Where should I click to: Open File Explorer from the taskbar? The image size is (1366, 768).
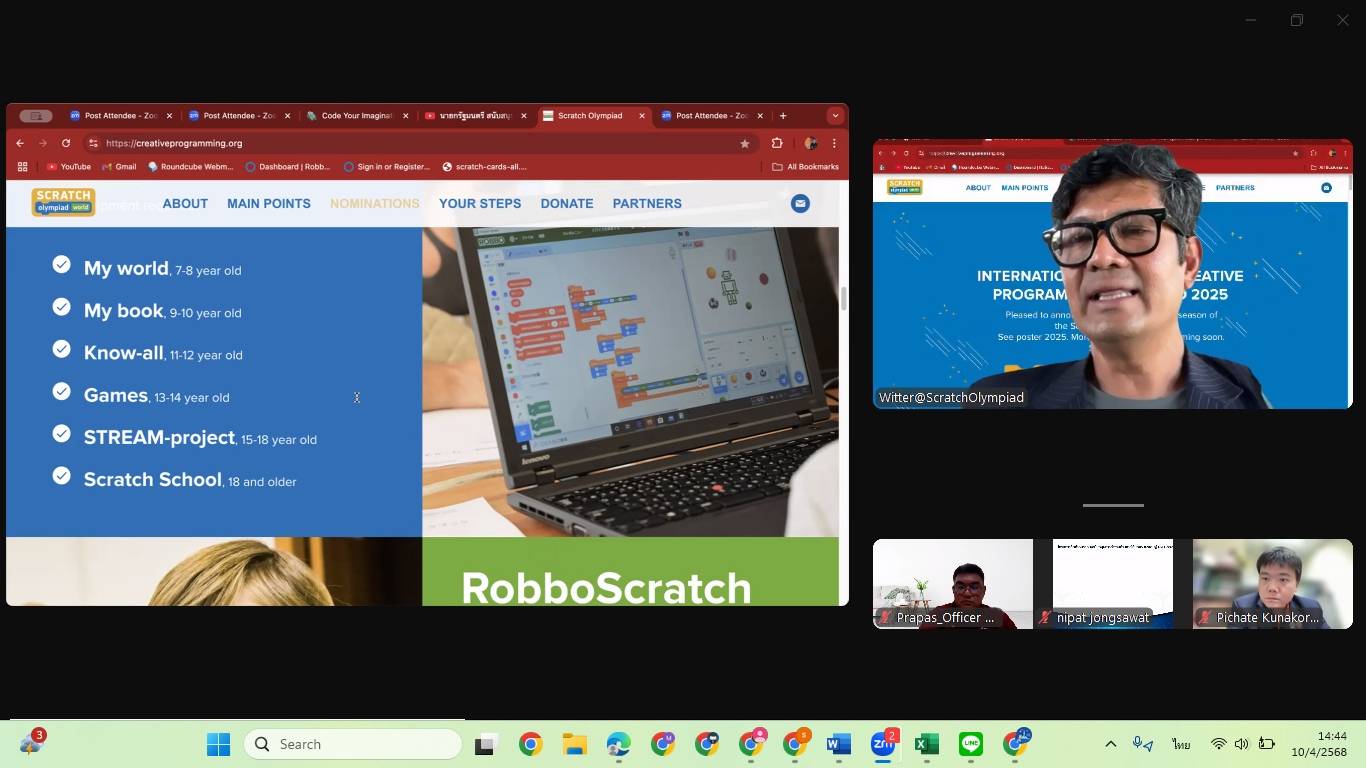pos(574,744)
